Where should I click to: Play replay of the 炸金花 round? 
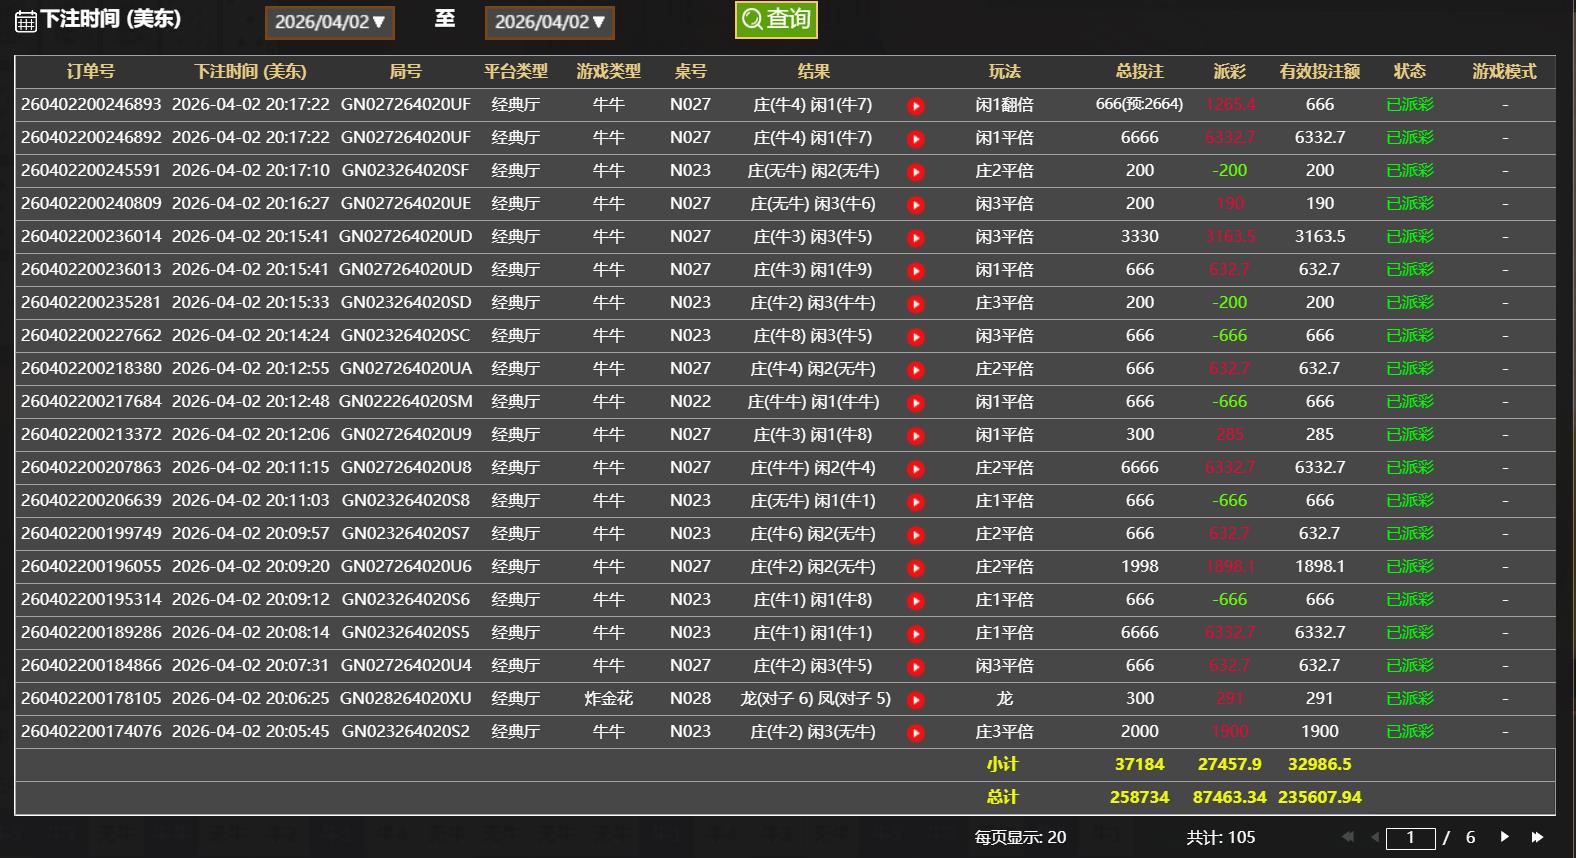tap(915, 700)
